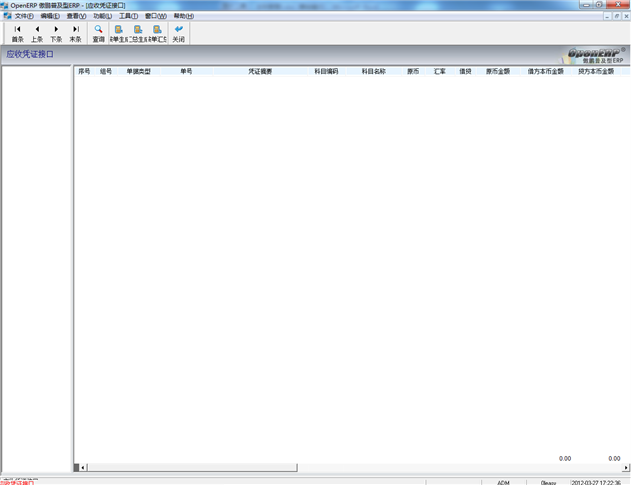Open the 工具 menu
Screen dimensions: 631x485
(x=129, y=16)
